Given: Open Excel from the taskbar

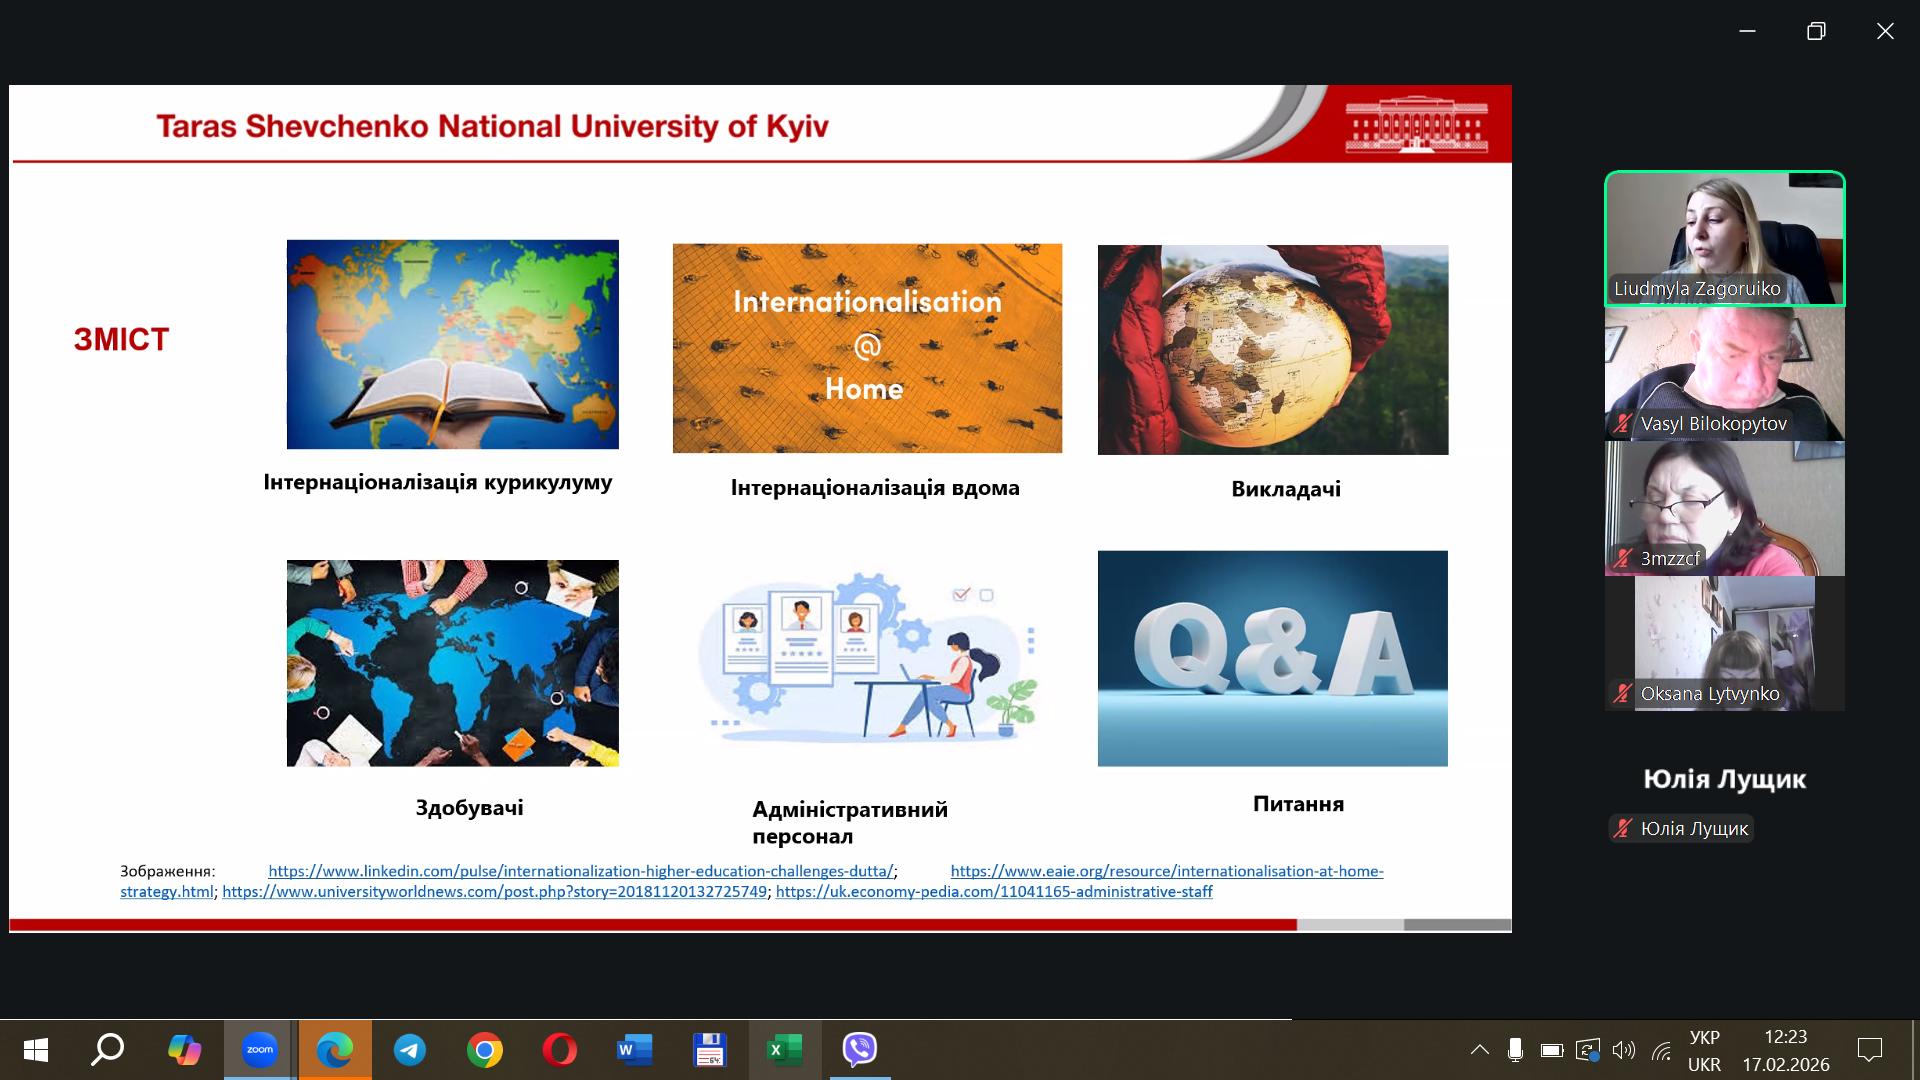Looking at the screenshot, I should 784,1049.
